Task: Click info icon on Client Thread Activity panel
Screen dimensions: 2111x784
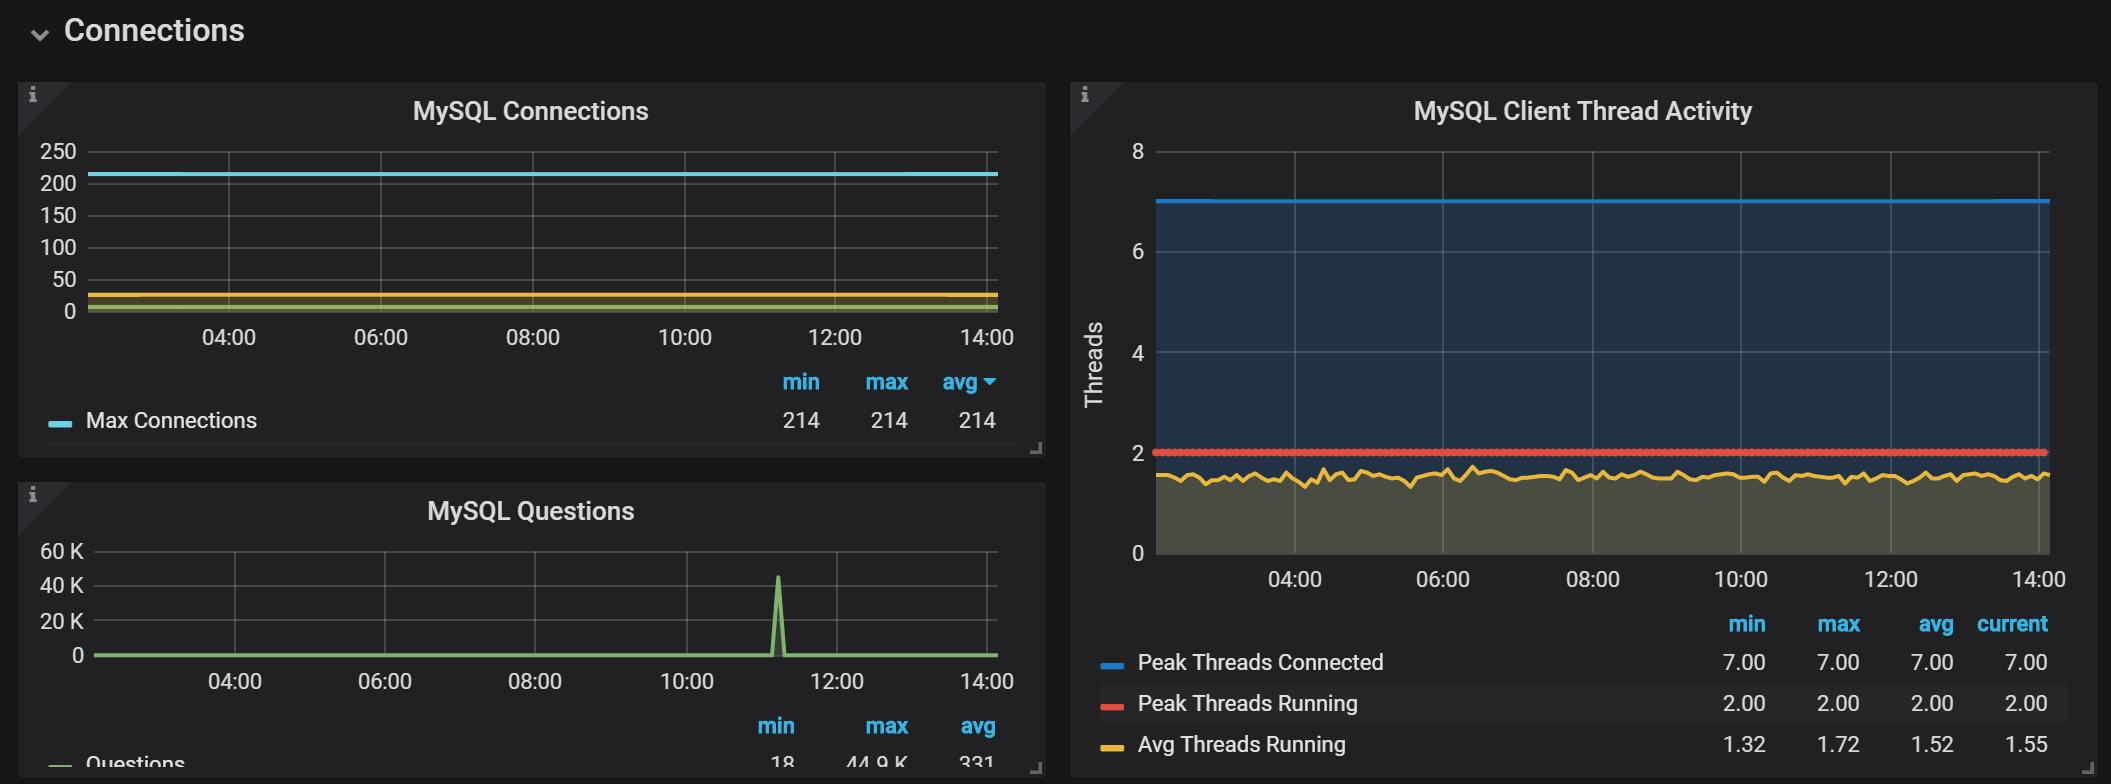Action: pos(1085,95)
